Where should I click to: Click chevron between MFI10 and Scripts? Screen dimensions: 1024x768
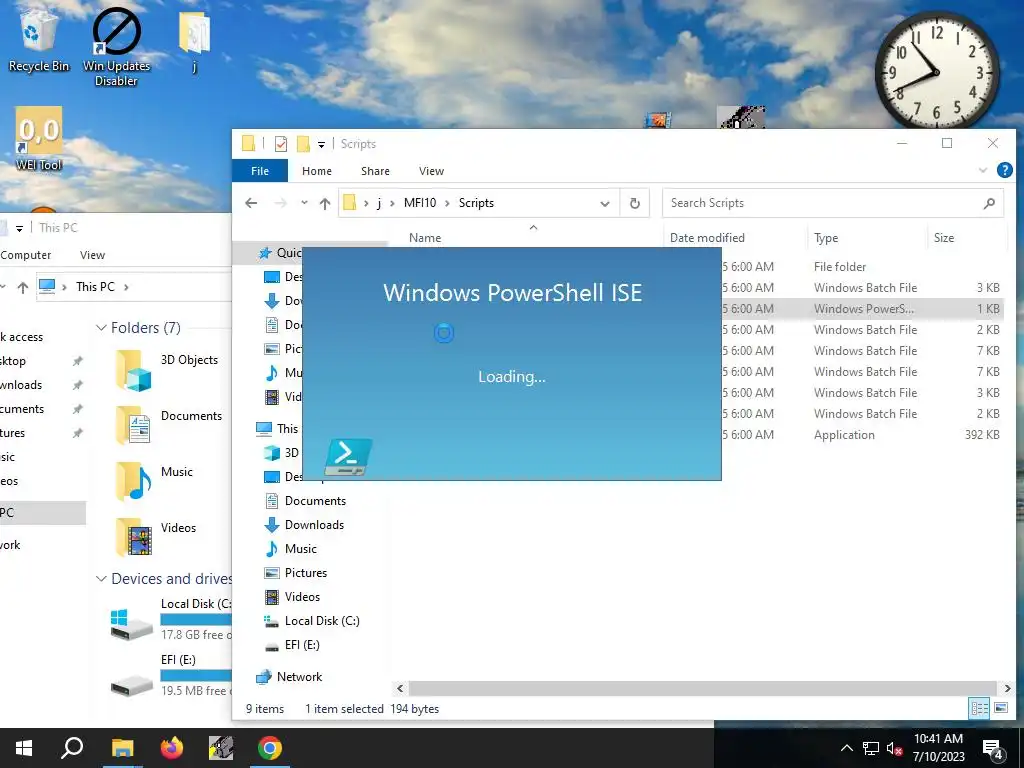[447, 203]
